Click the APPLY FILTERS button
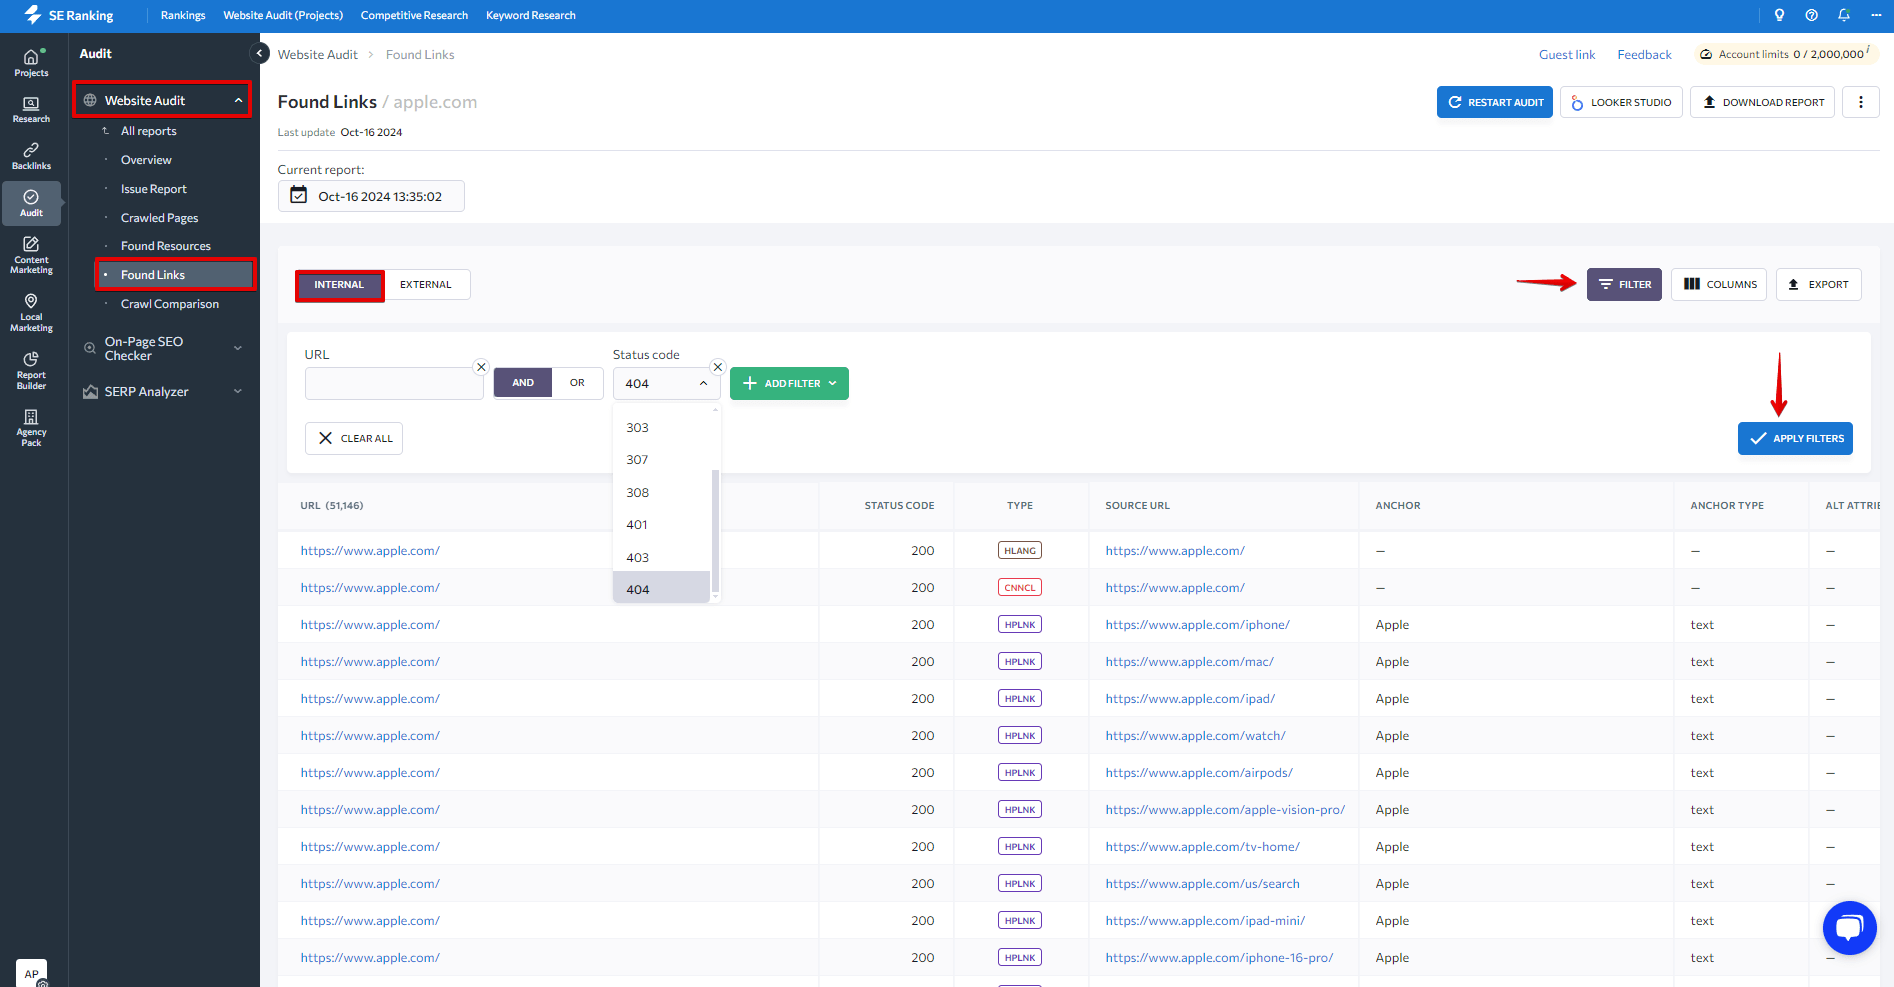Image resolution: width=1894 pixels, height=987 pixels. coord(1795,438)
